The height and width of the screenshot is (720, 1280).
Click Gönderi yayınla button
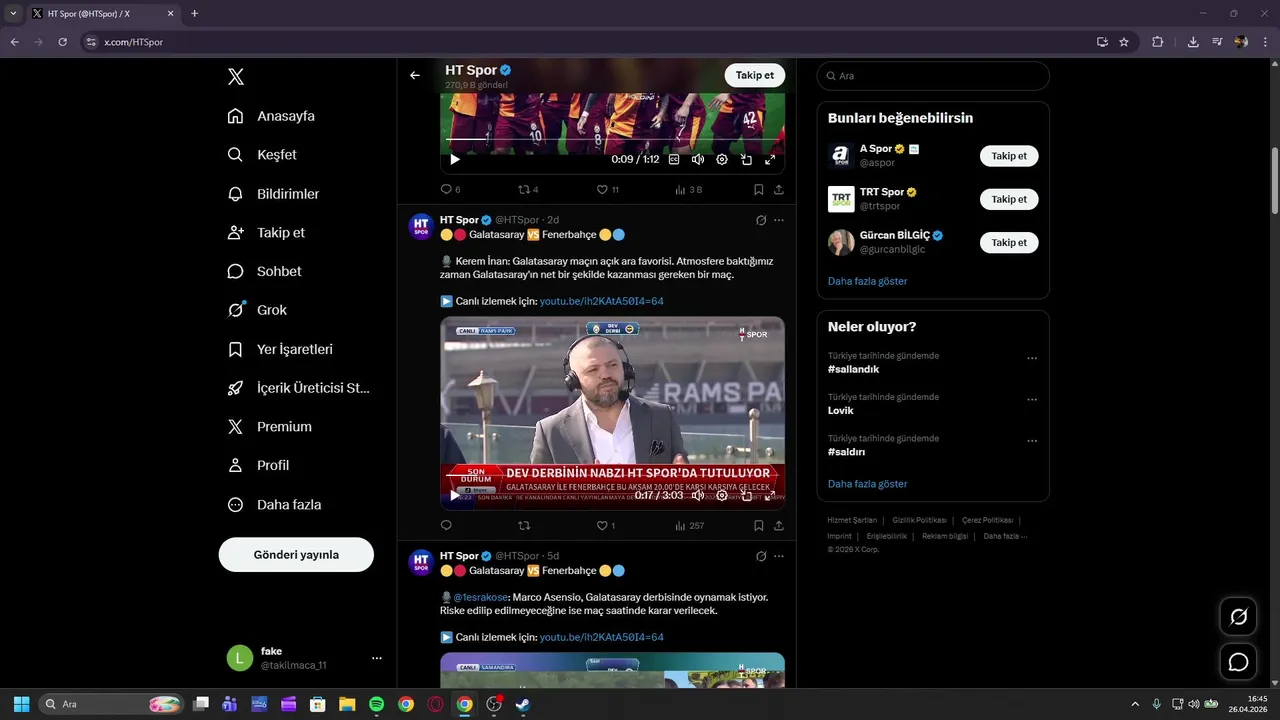tap(296, 554)
